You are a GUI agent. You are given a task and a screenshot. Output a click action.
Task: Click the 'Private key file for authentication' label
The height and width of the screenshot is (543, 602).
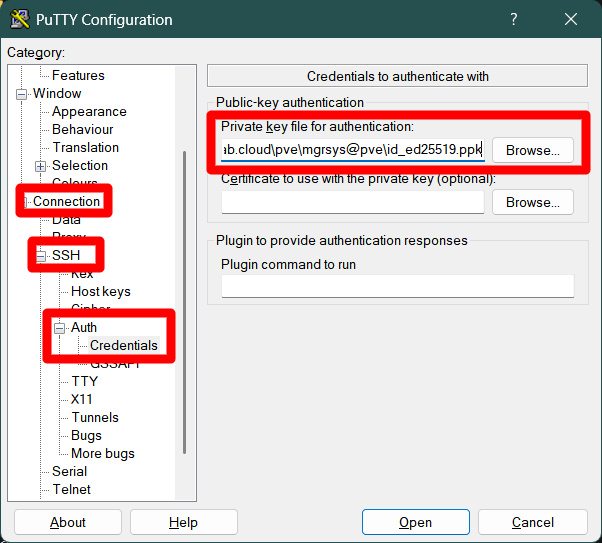[x=318, y=126]
